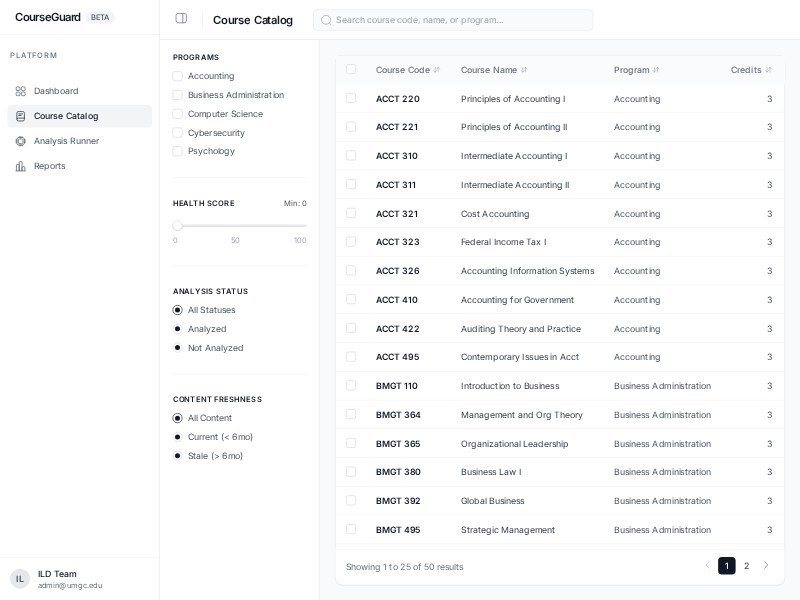Focus the course search input field
The image size is (800, 600).
(x=460, y=20)
